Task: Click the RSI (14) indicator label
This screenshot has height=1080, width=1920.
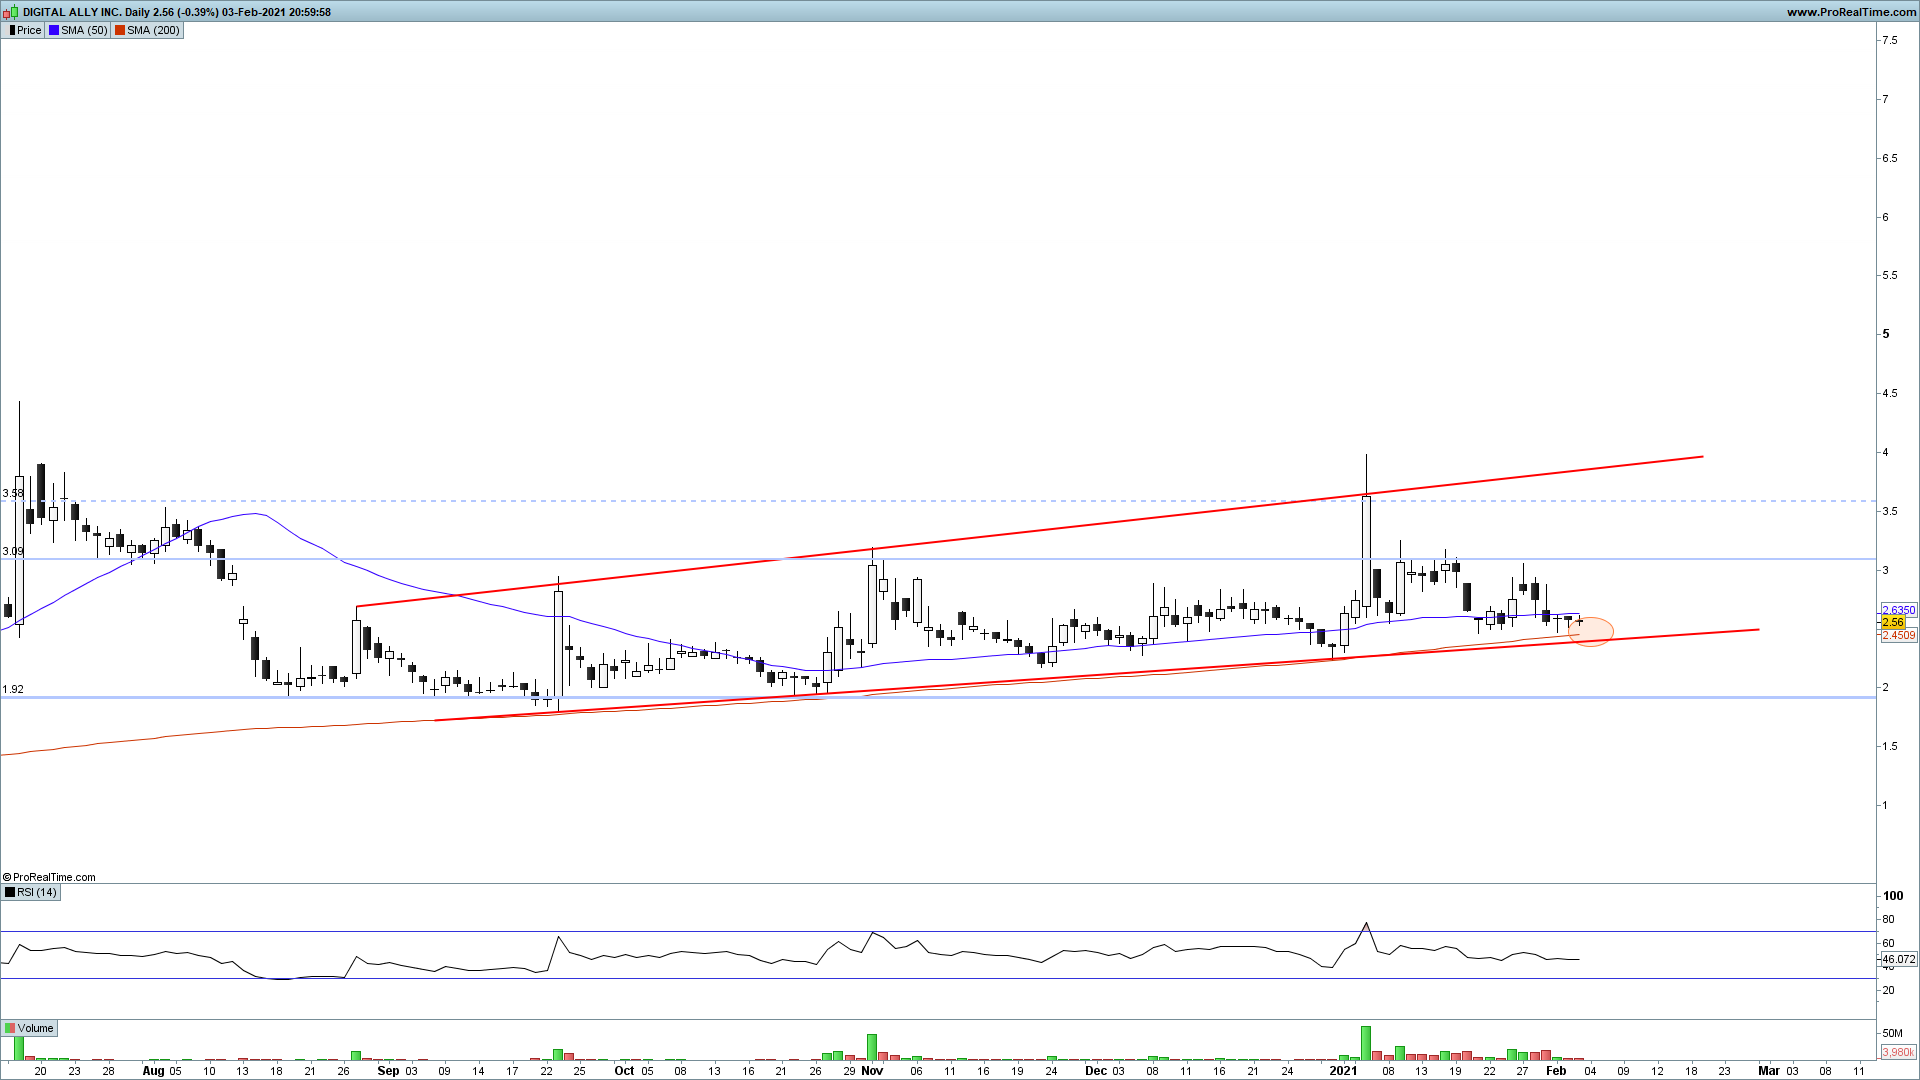Action: point(36,892)
